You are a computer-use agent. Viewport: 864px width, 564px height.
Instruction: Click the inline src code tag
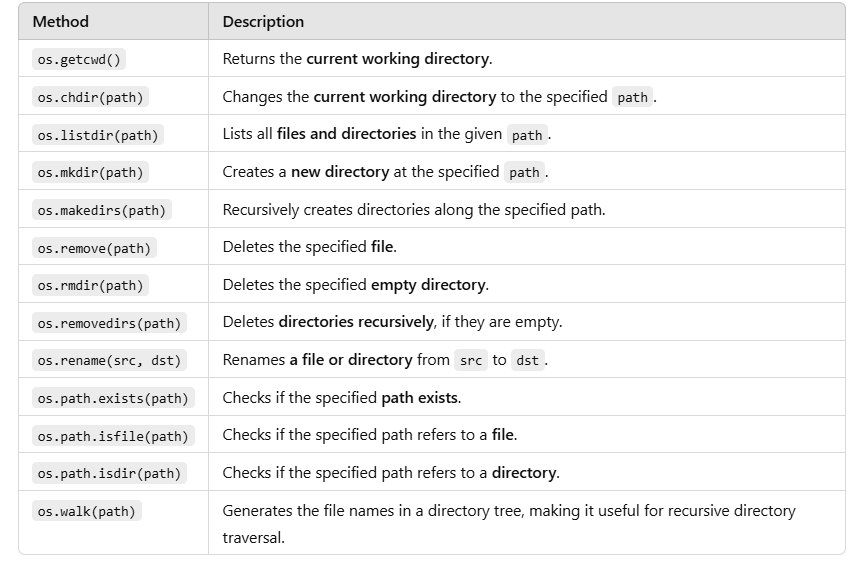(x=471, y=360)
